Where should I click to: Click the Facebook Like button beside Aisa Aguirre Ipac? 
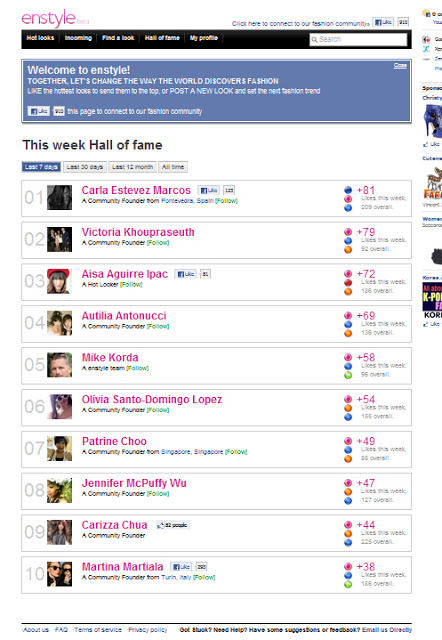tap(185, 274)
